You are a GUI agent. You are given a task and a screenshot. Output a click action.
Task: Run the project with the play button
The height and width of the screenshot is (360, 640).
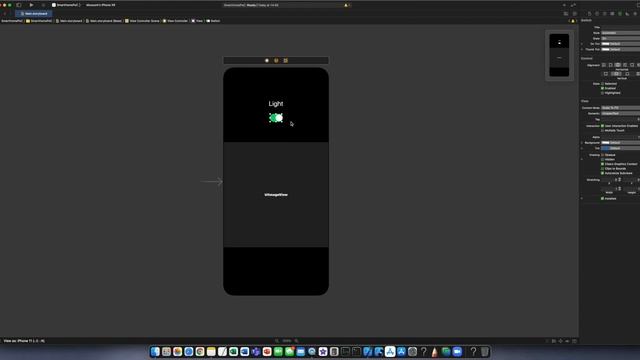[x=31, y=5]
